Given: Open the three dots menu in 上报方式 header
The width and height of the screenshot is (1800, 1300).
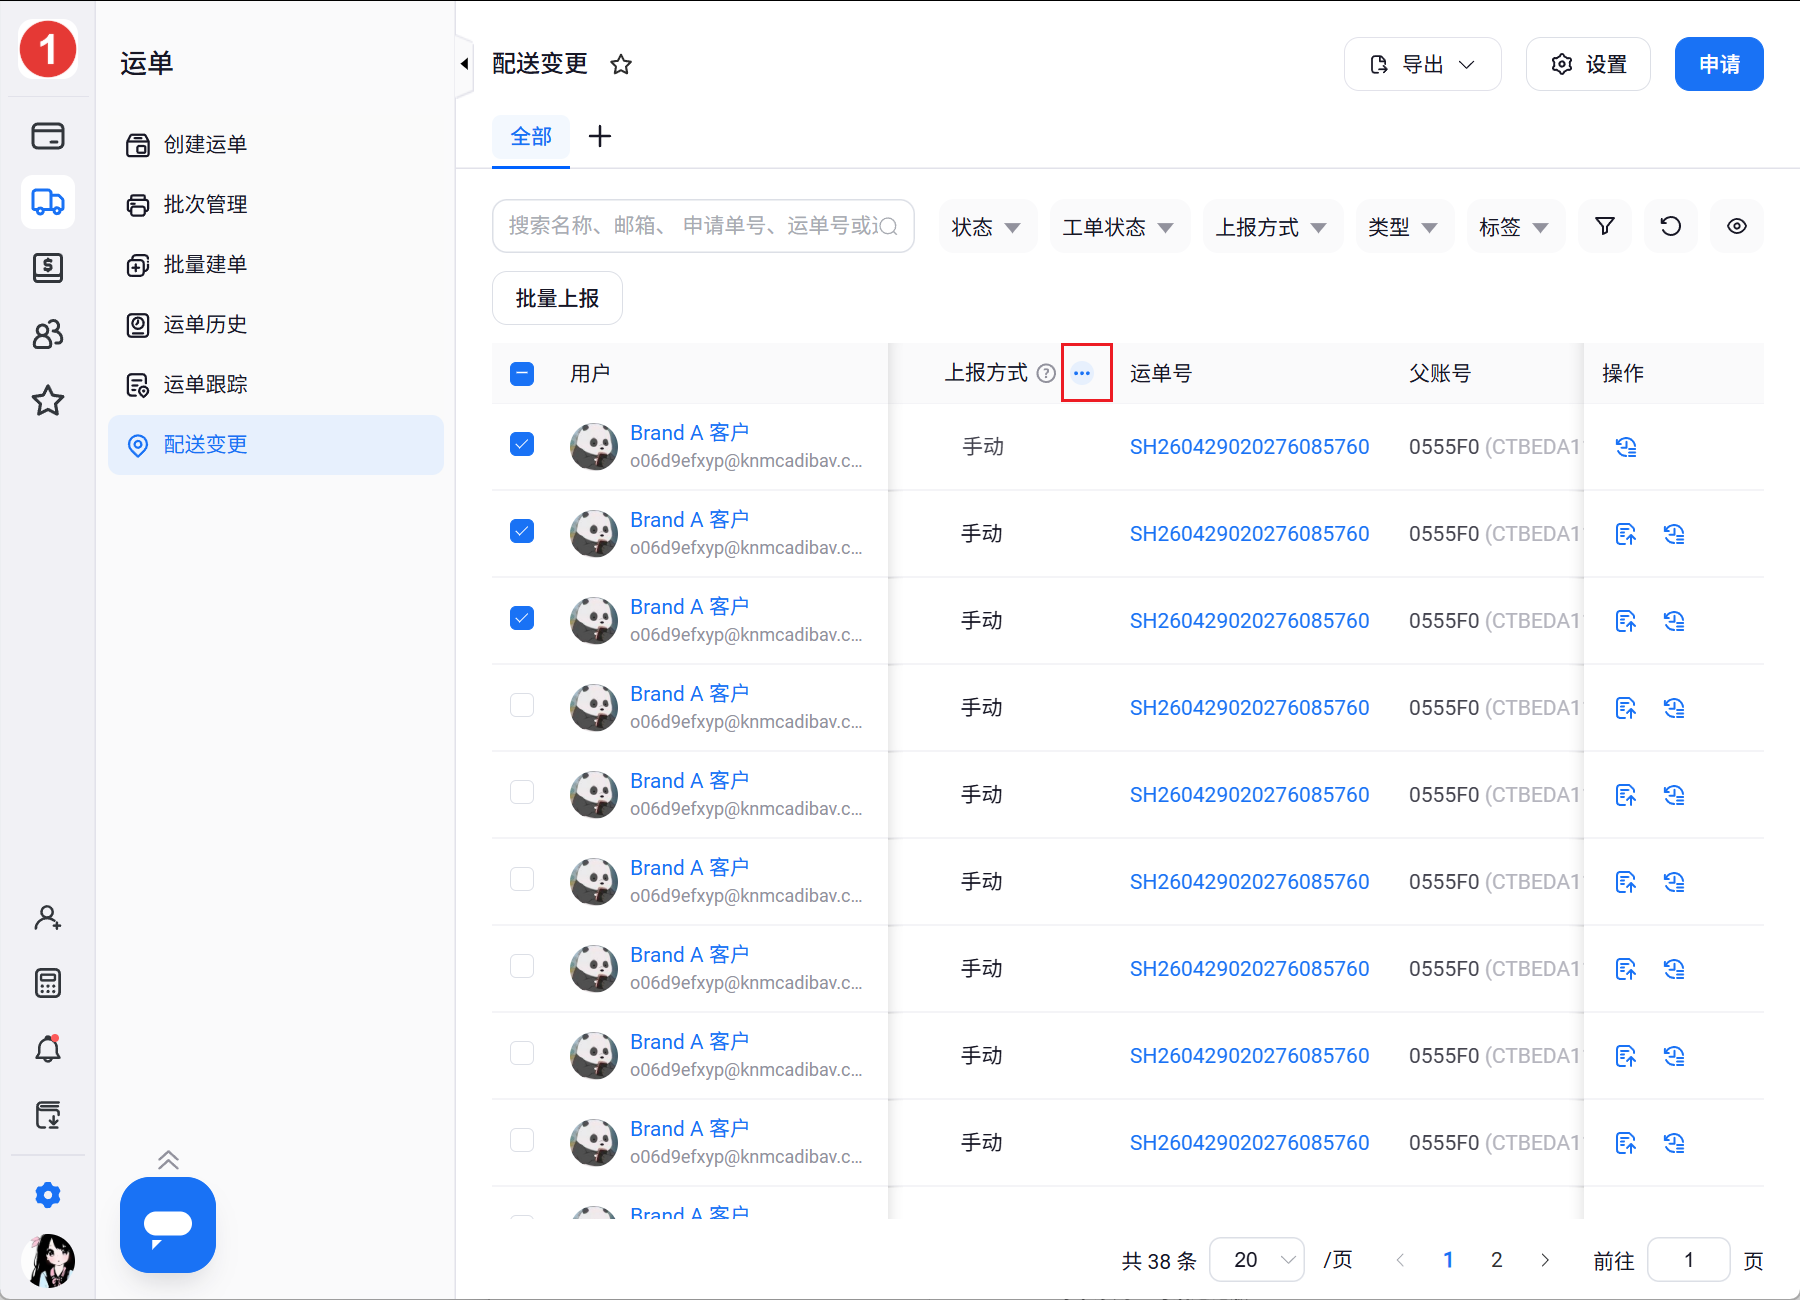Looking at the screenshot, I should [1082, 374].
